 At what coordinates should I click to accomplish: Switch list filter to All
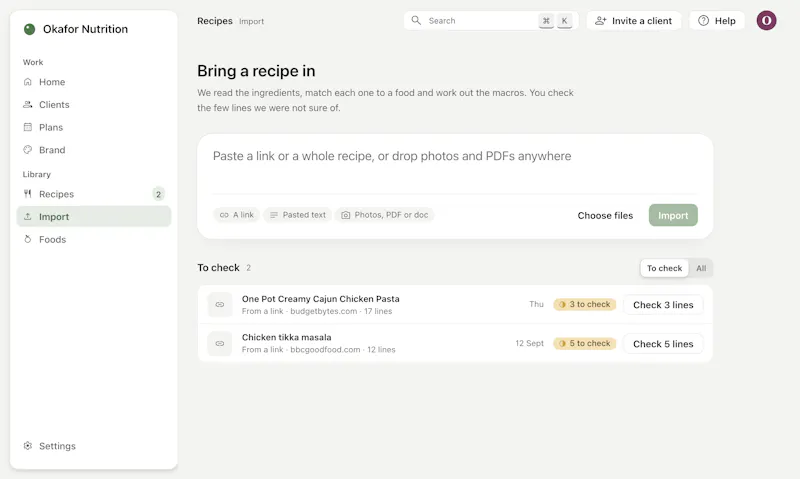coord(701,268)
